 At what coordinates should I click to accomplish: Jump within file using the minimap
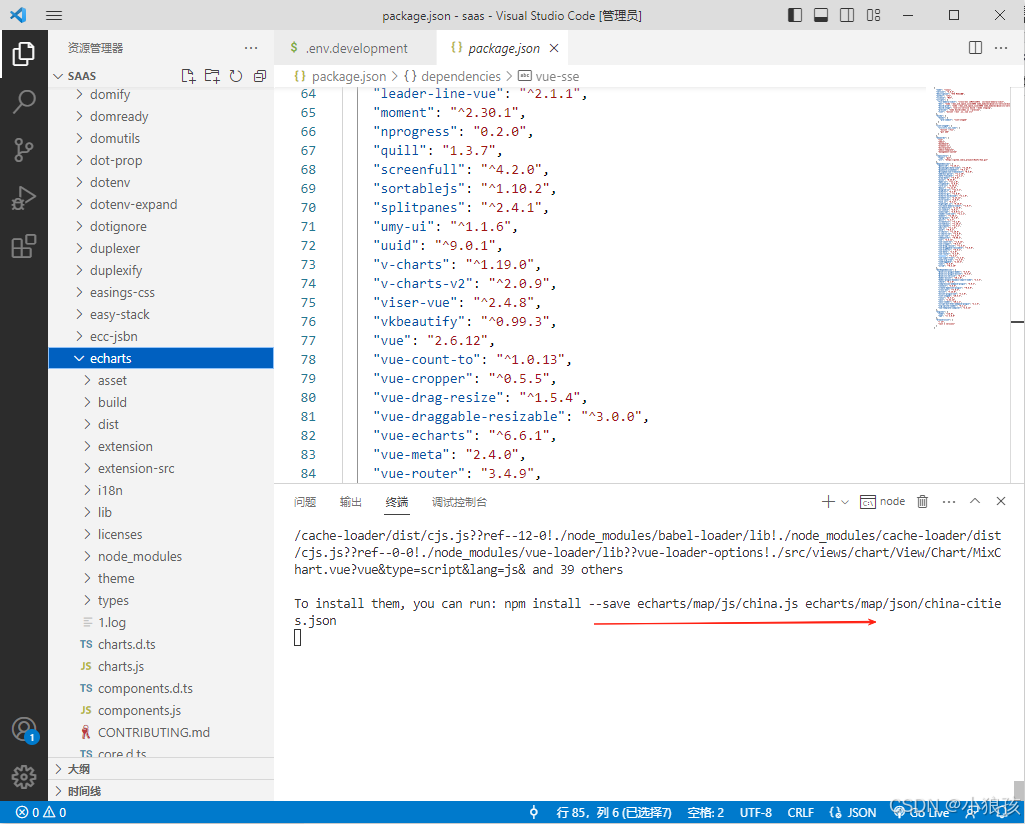(x=972, y=208)
